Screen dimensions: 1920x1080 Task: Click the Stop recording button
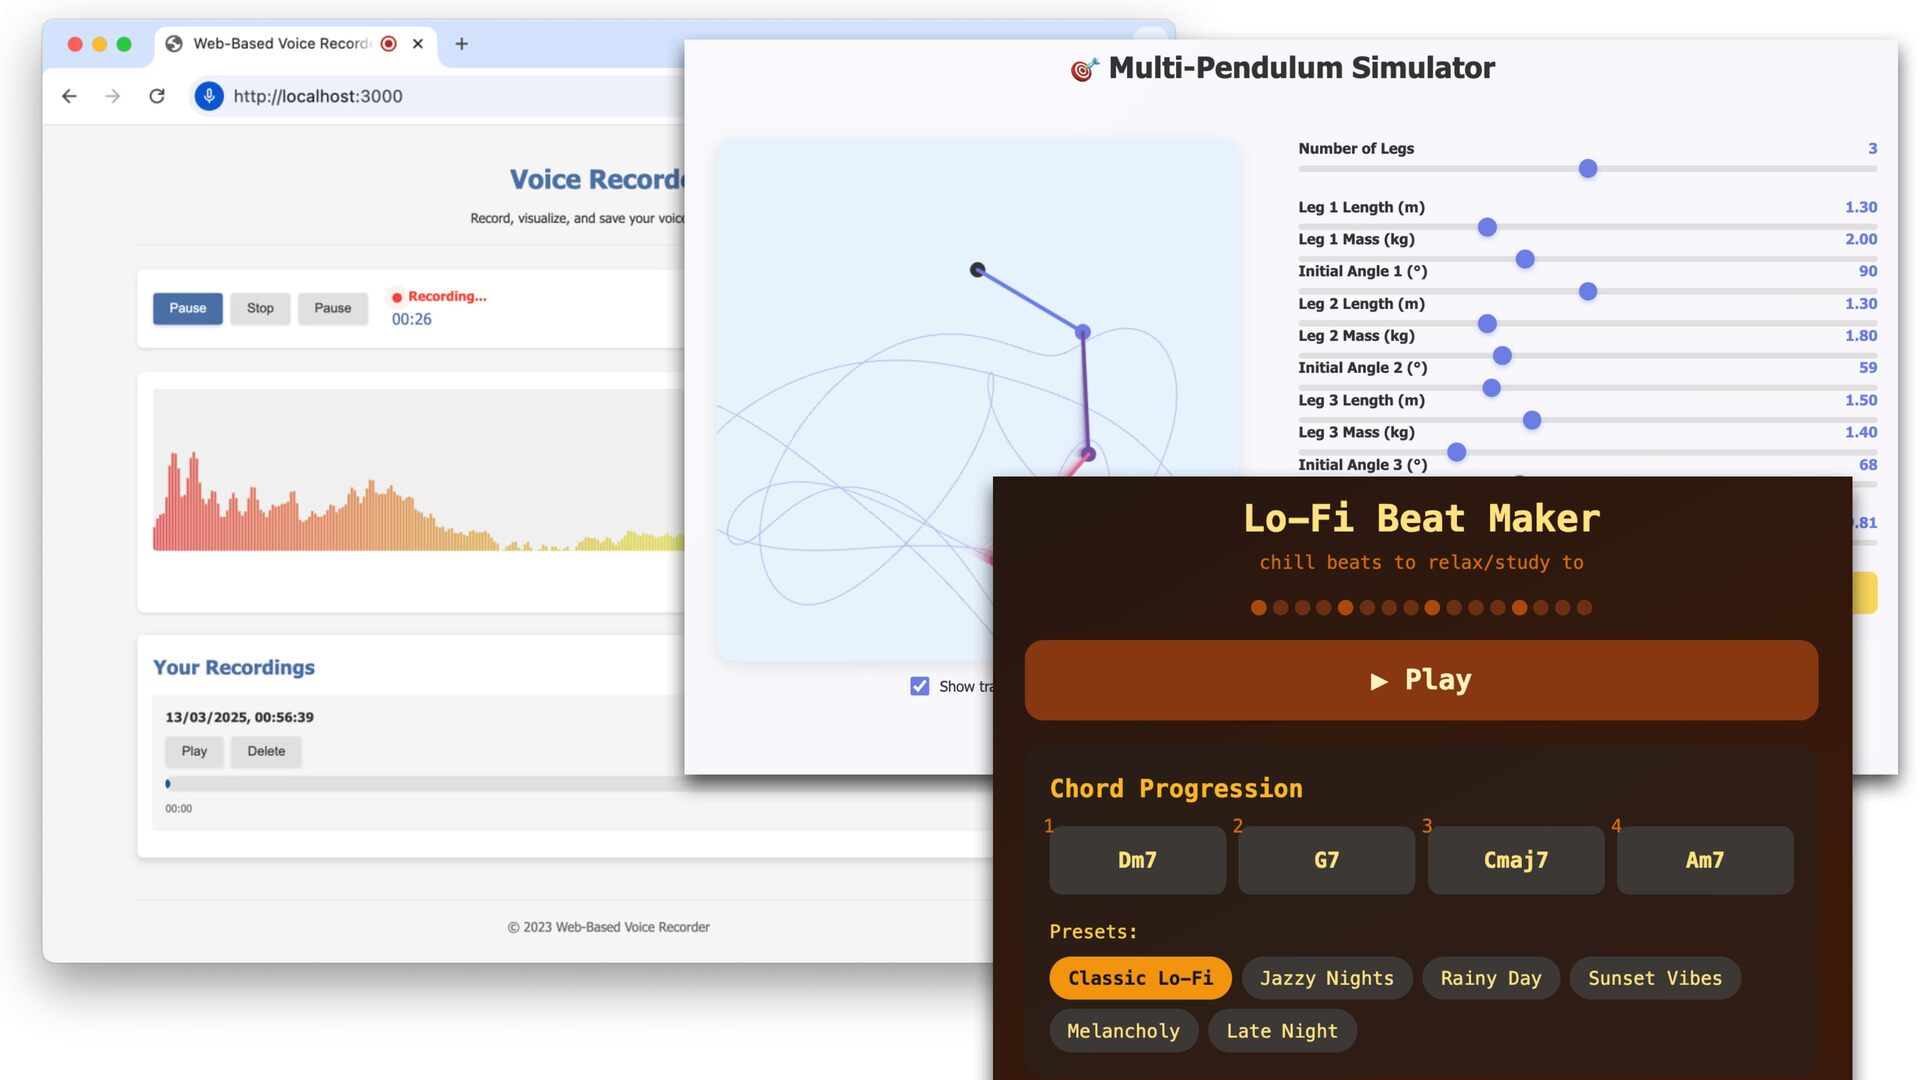click(260, 308)
